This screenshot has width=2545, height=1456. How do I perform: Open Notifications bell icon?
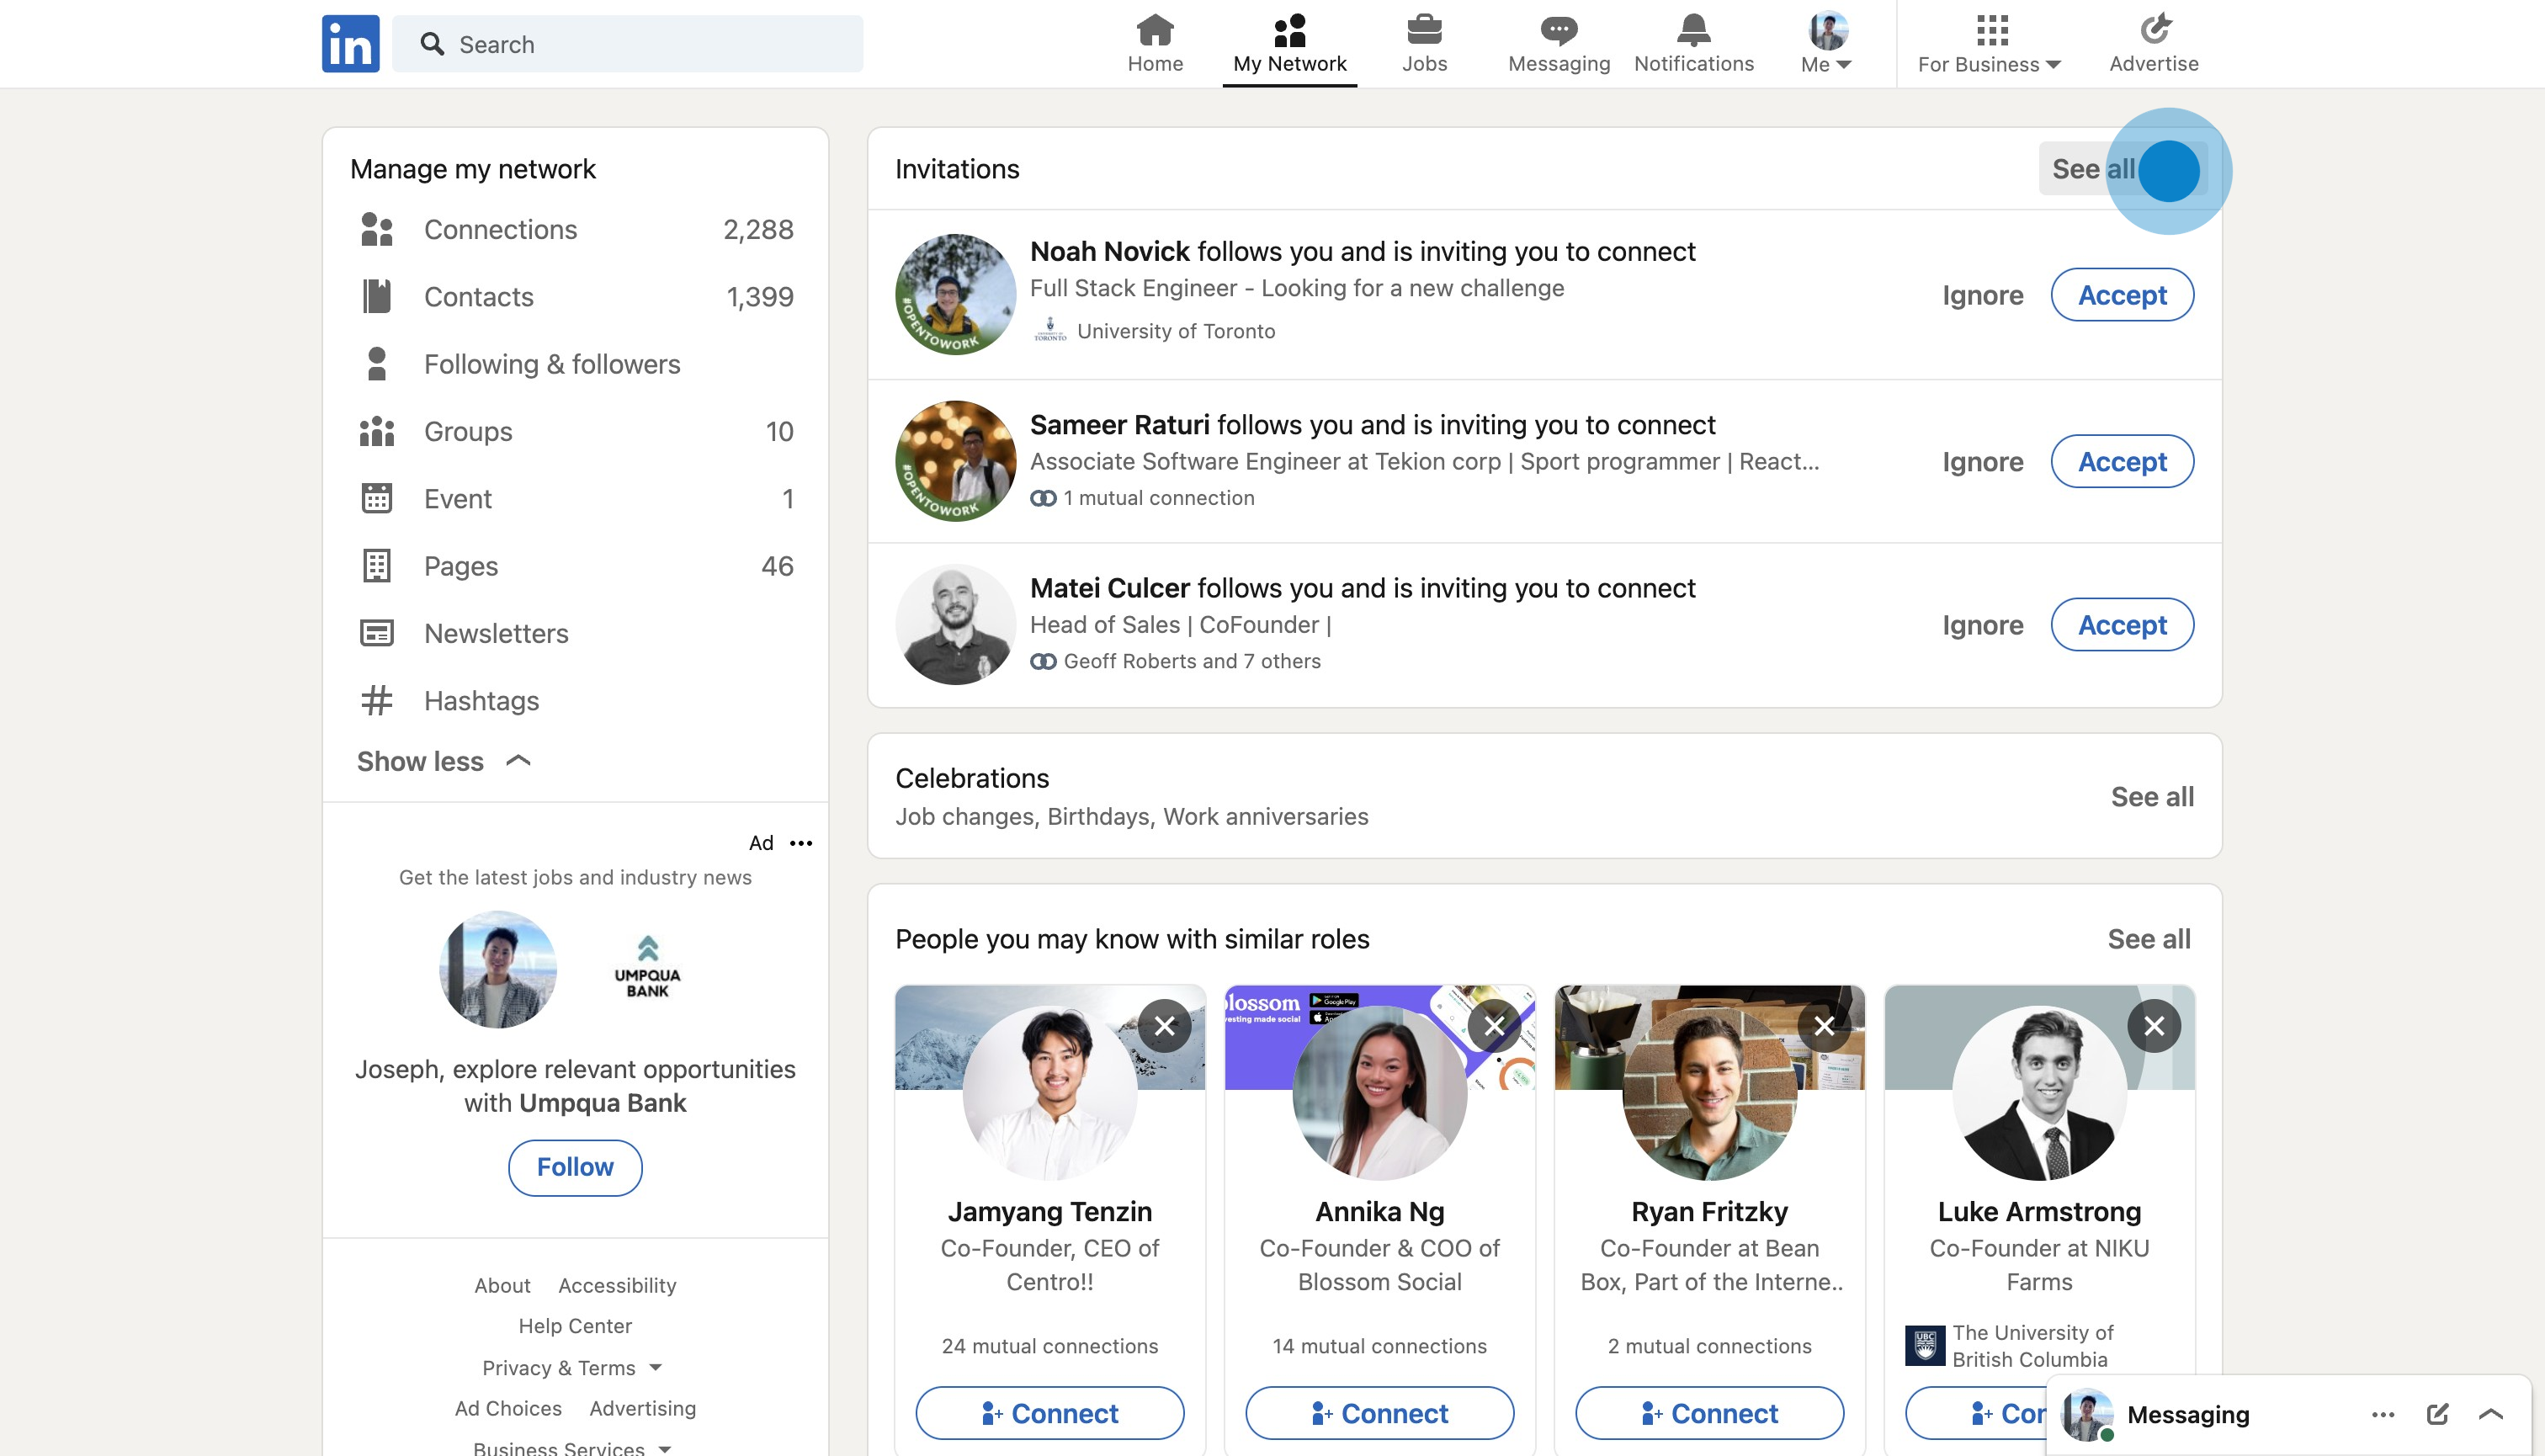point(1693,32)
